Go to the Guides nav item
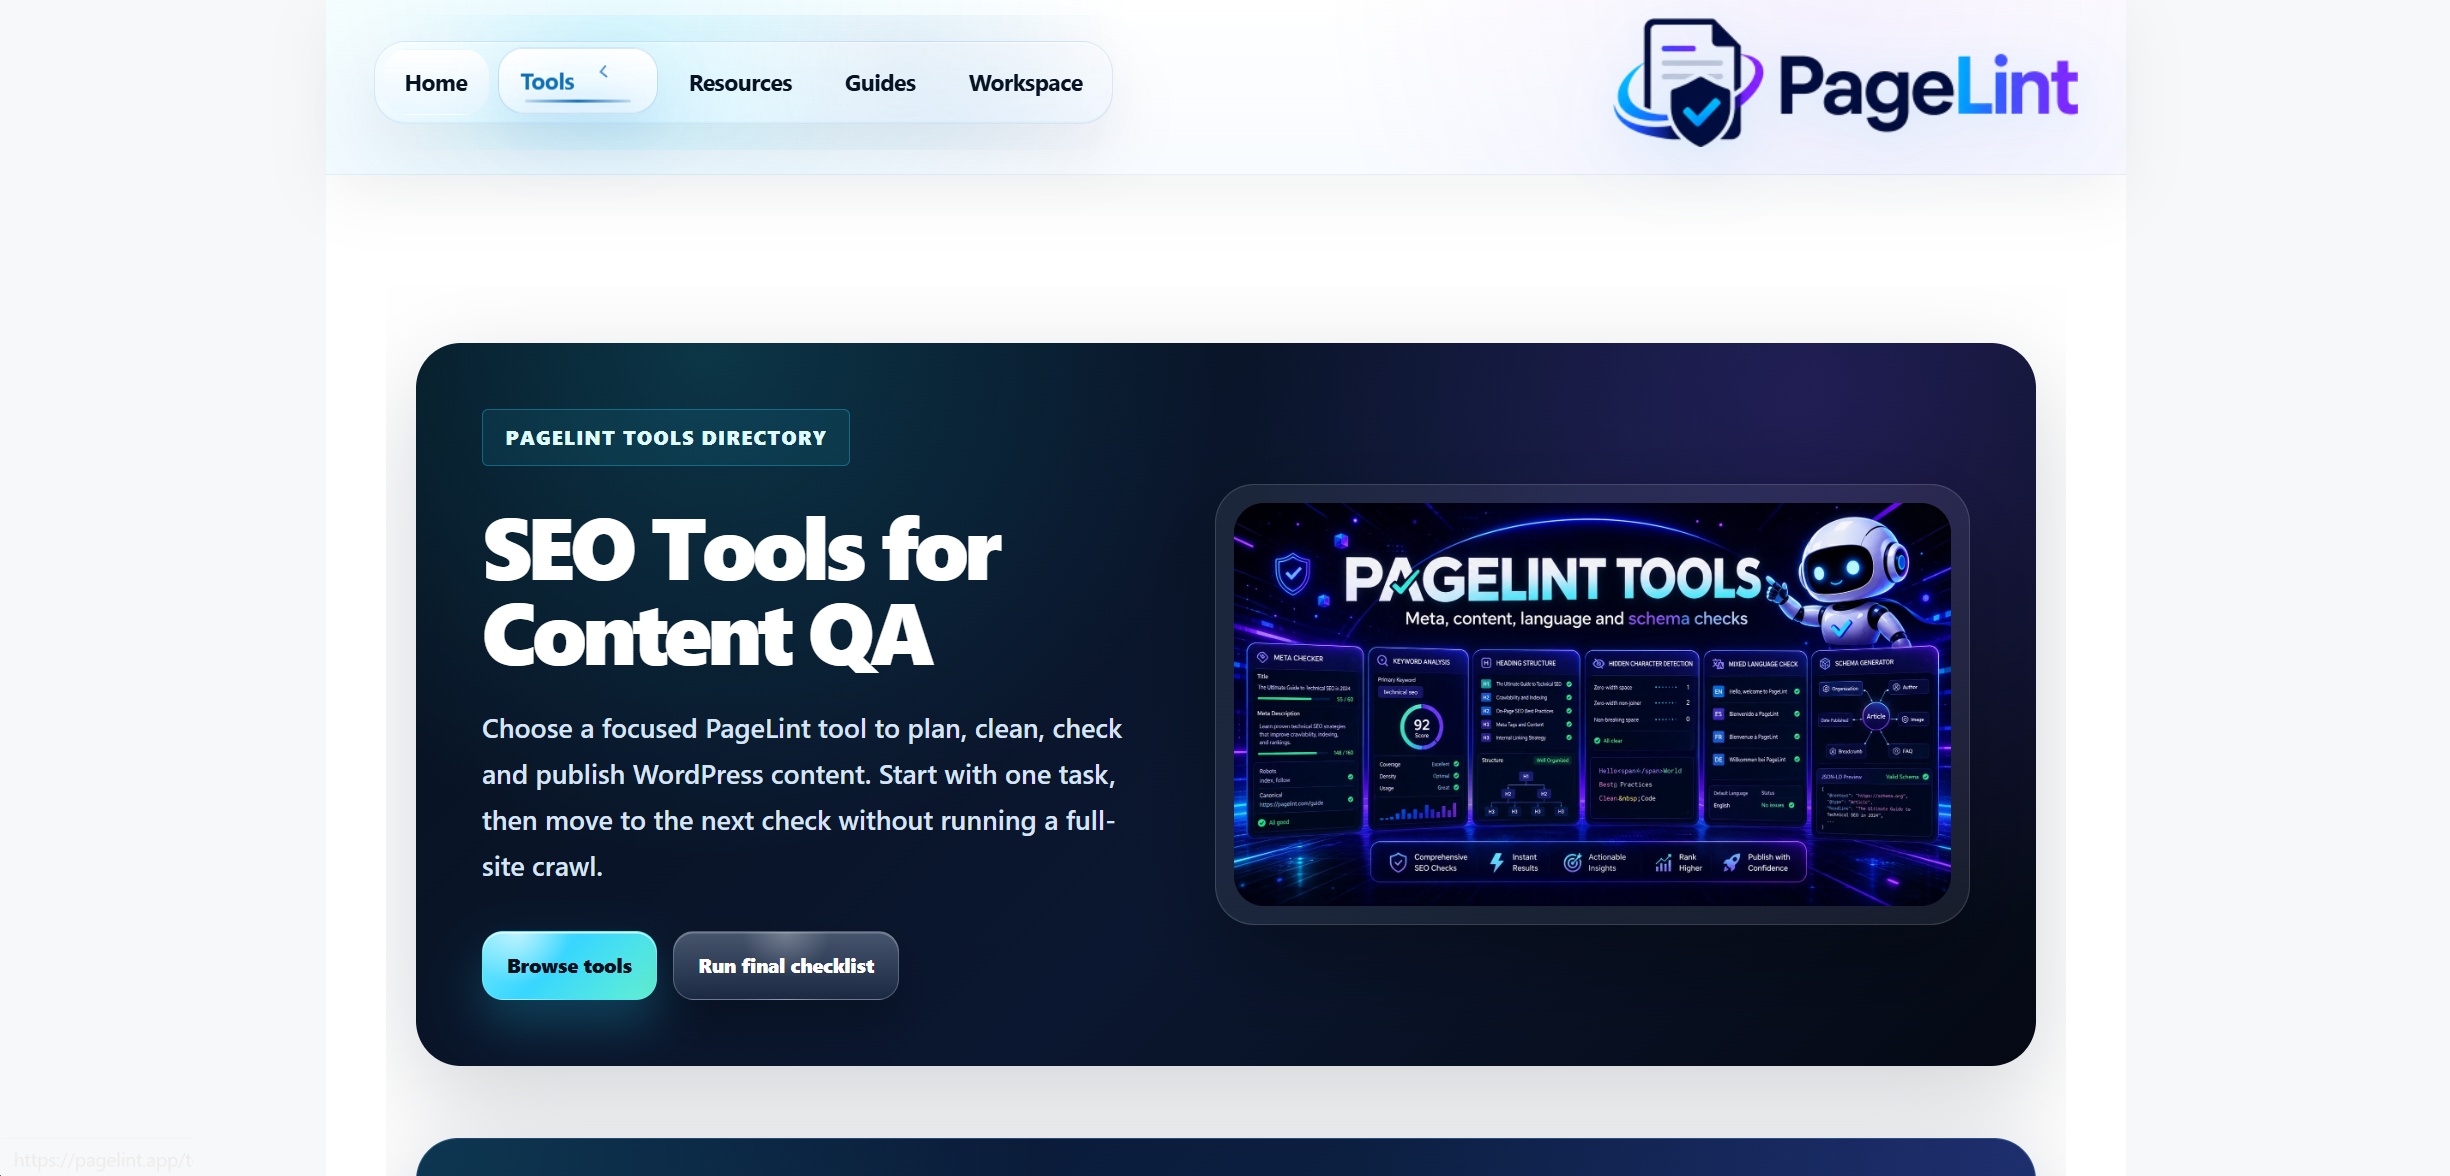 [880, 83]
